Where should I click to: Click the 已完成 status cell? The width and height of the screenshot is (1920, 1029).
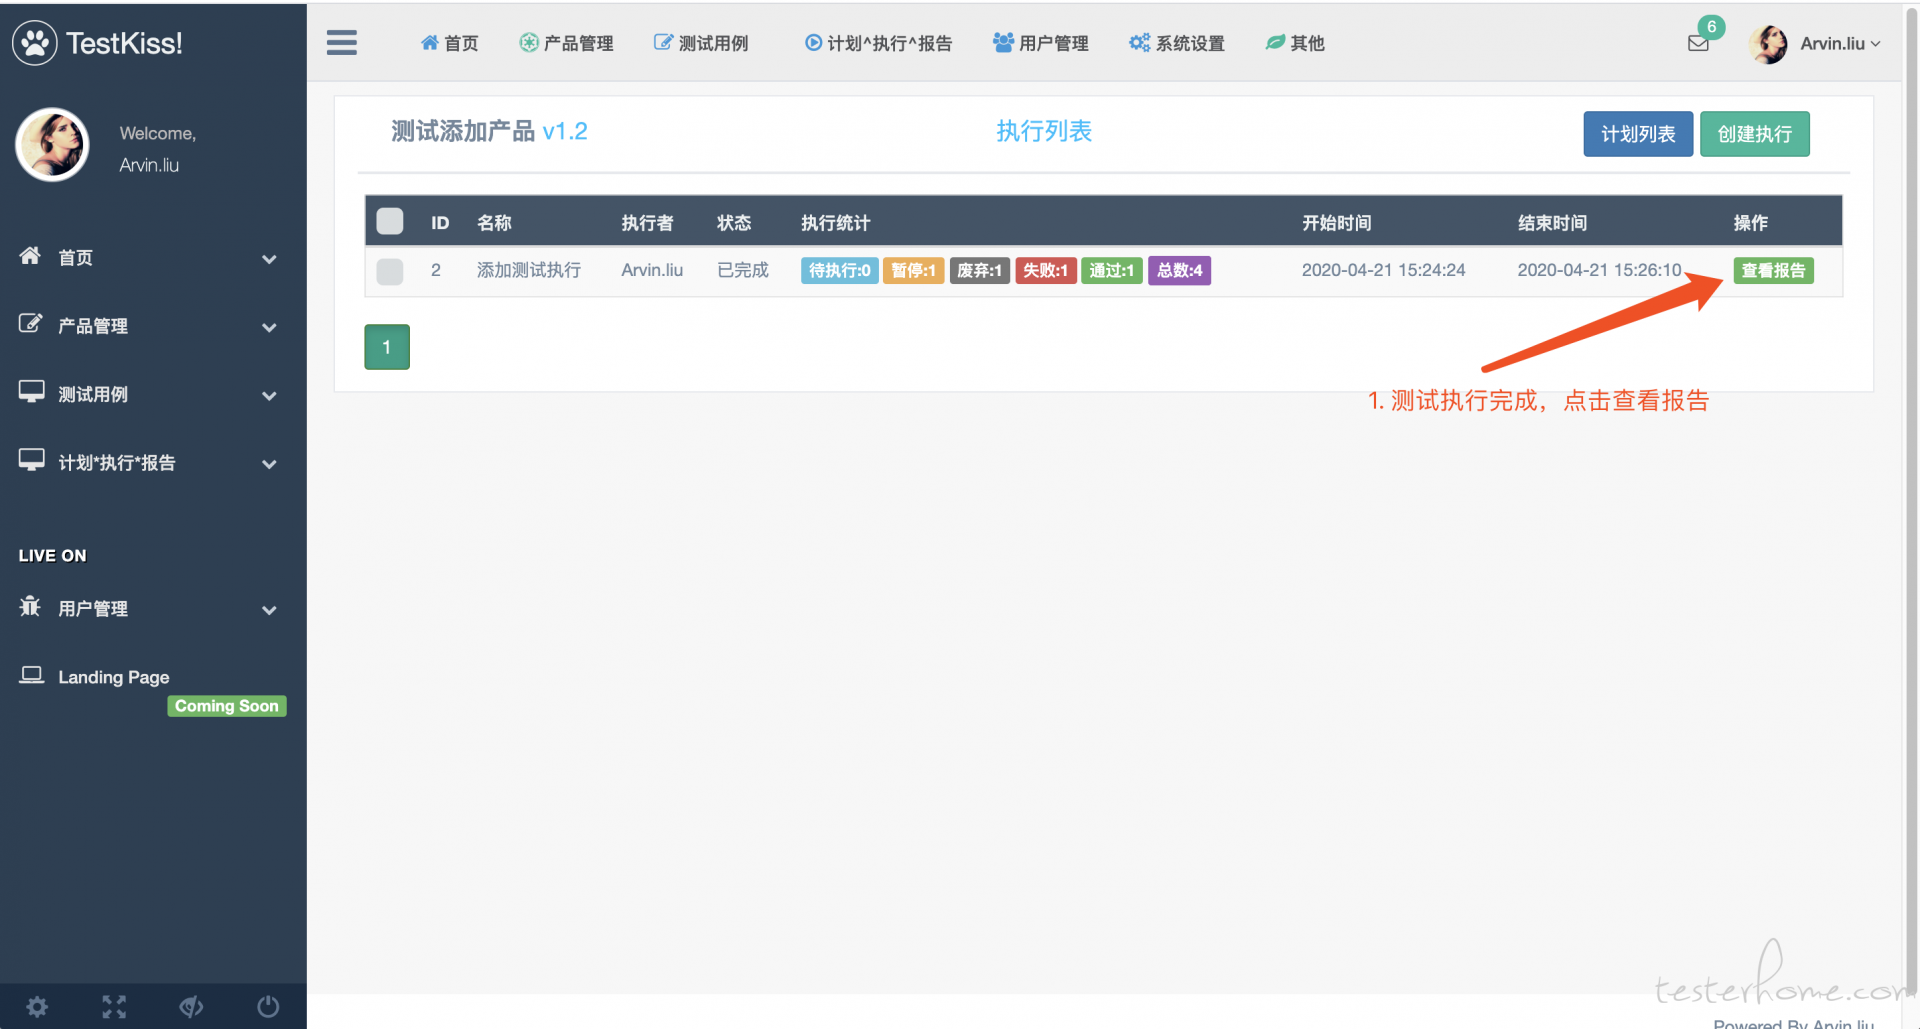pyautogui.click(x=743, y=270)
